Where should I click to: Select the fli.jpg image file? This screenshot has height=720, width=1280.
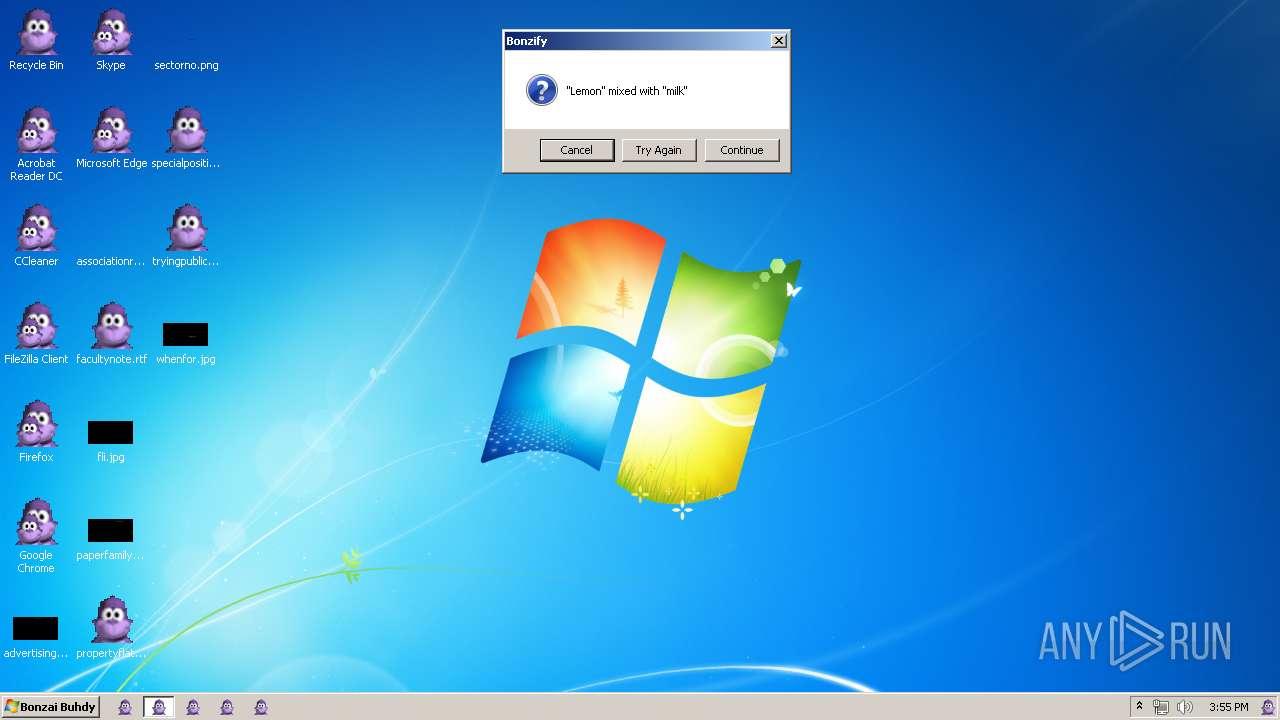[111, 441]
